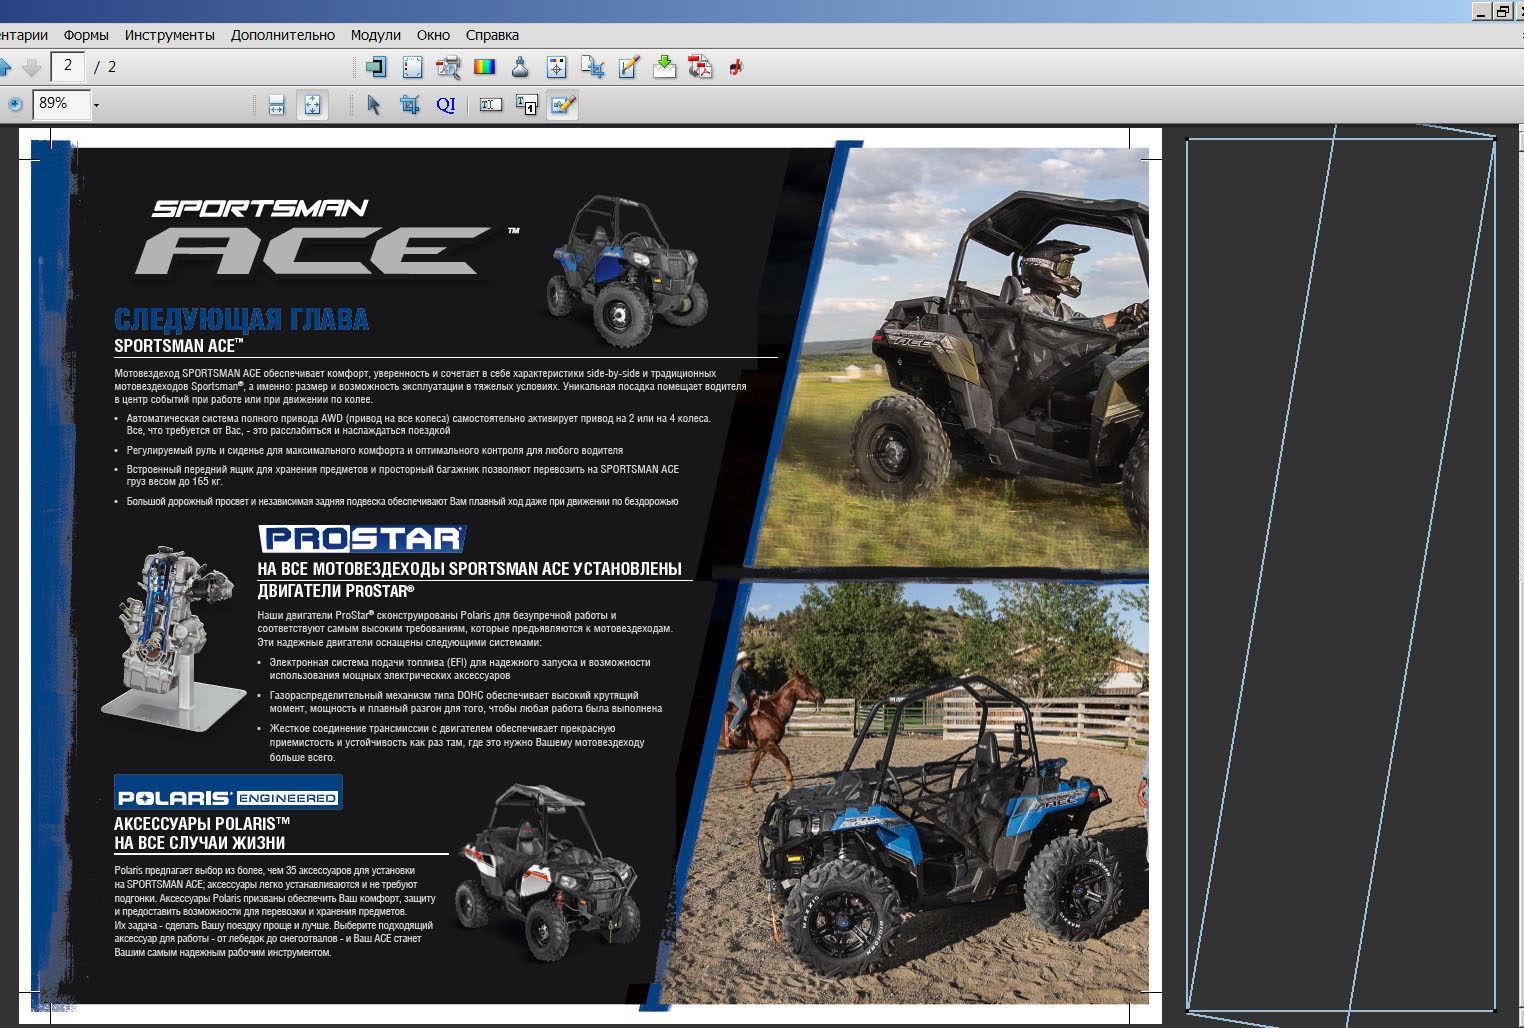Click the page number field showing 2
This screenshot has height=1028, width=1524.
67,66
